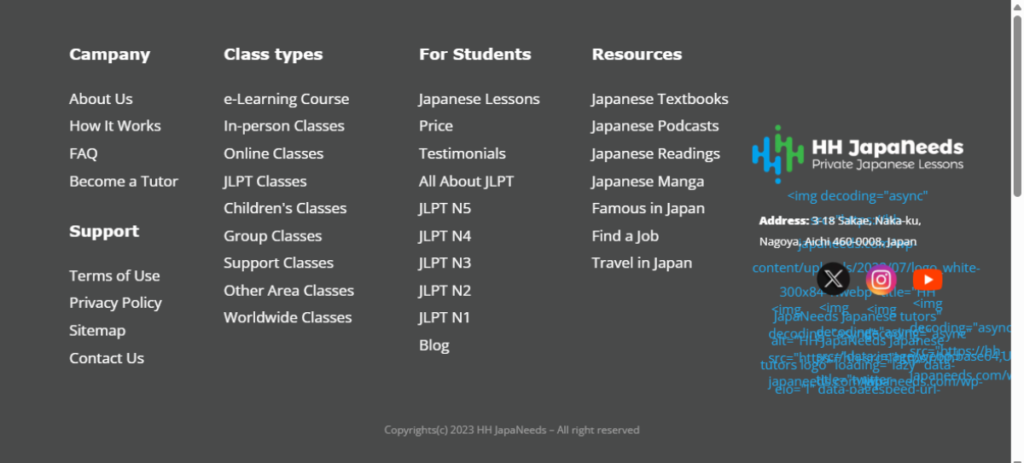
Task: Select Find a Job link
Action: (x=625, y=236)
